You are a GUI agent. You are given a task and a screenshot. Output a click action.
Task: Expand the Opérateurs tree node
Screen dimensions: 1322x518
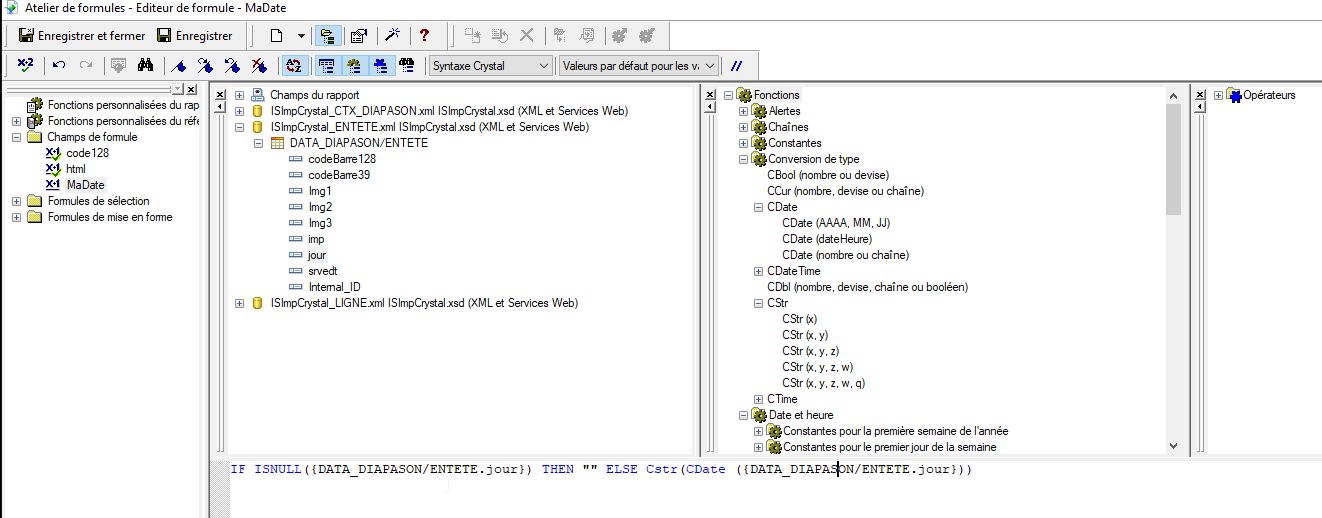coord(1218,96)
